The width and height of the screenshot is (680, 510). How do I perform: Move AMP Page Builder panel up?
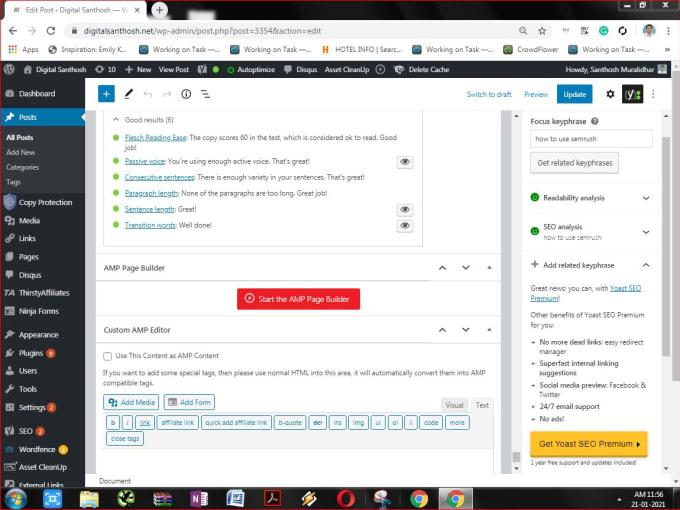click(x=442, y=268)
